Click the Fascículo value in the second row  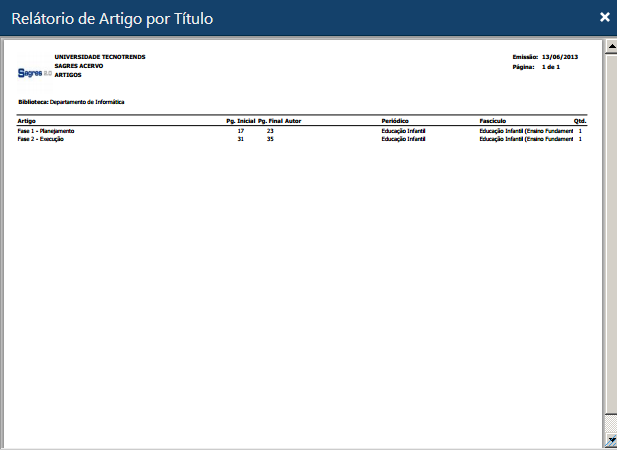pyautogui.click(x=526, y=139)
